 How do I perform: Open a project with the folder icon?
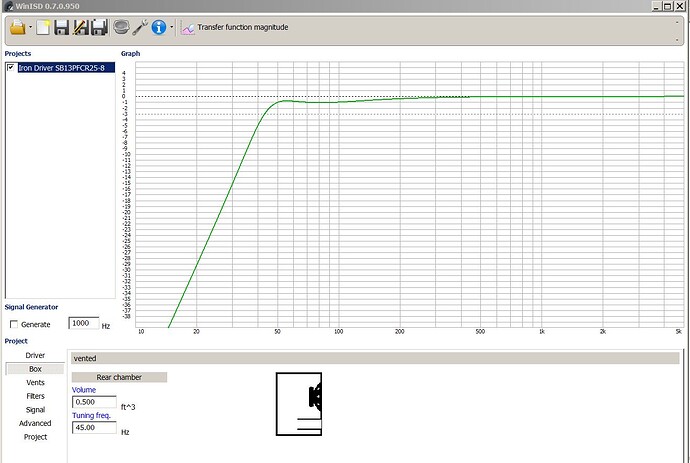point(18,27)
